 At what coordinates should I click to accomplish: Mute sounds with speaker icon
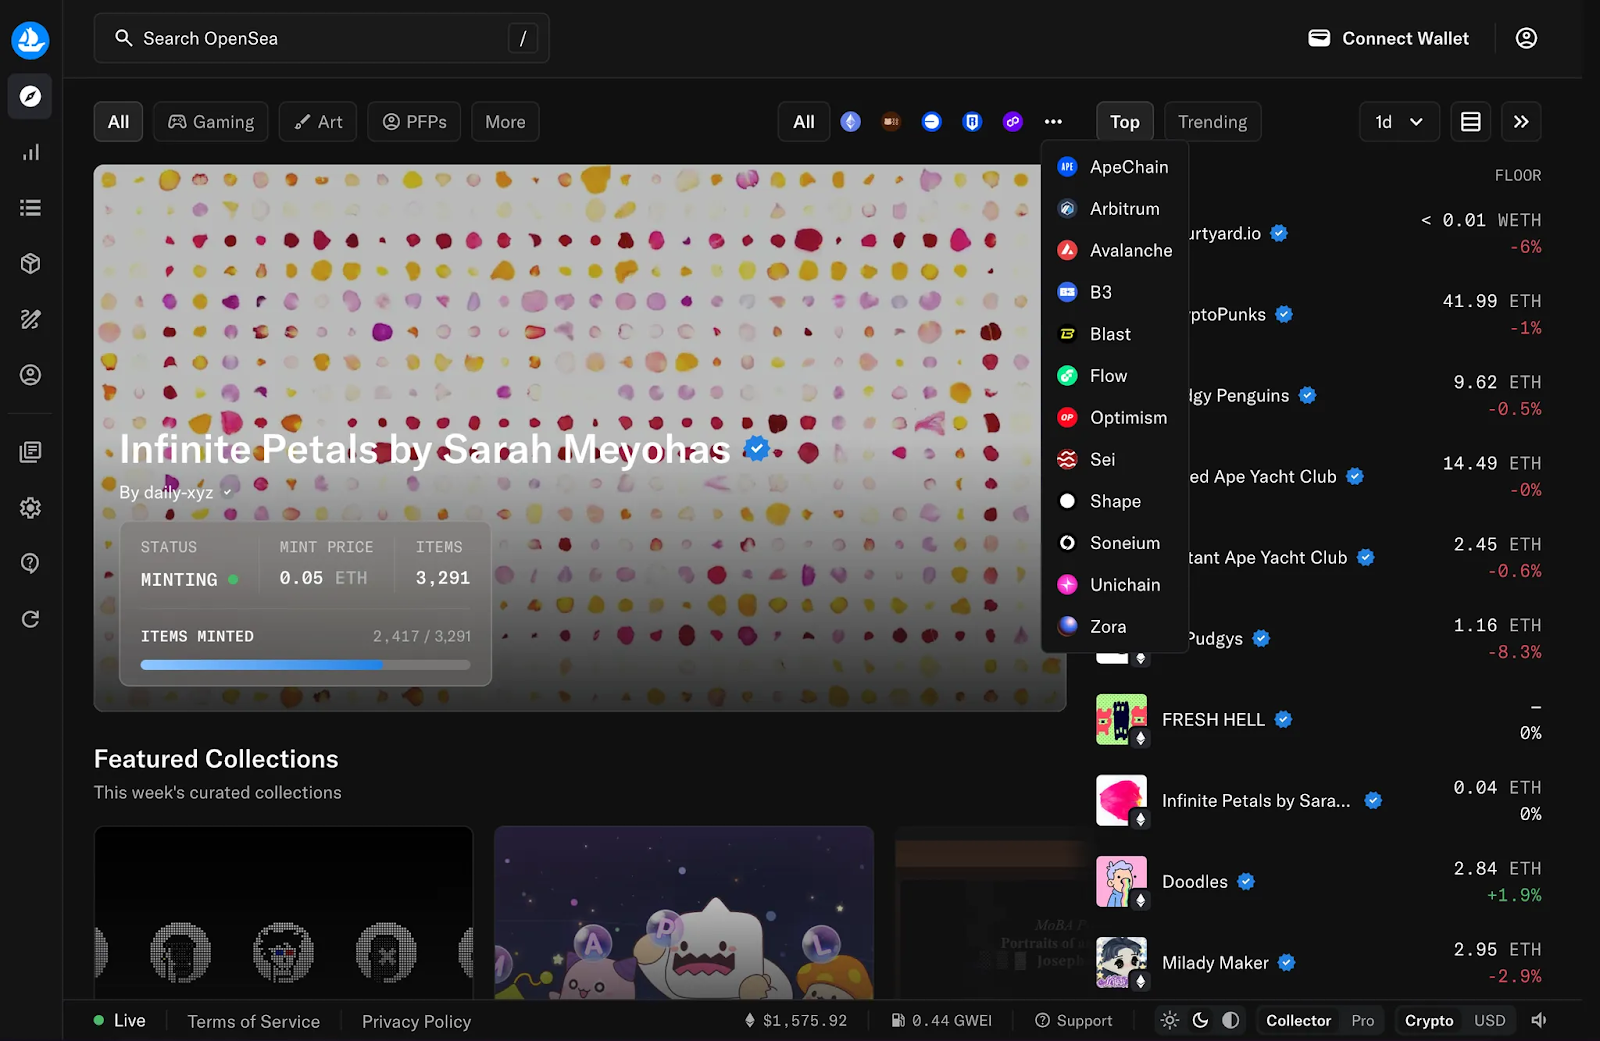[x=1539, y=1020]
